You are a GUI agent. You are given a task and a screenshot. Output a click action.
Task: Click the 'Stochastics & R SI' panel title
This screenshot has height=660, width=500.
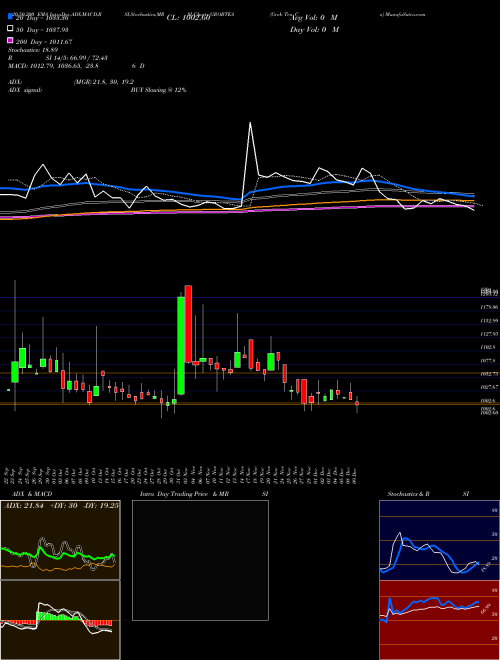[x=428, y=494]
